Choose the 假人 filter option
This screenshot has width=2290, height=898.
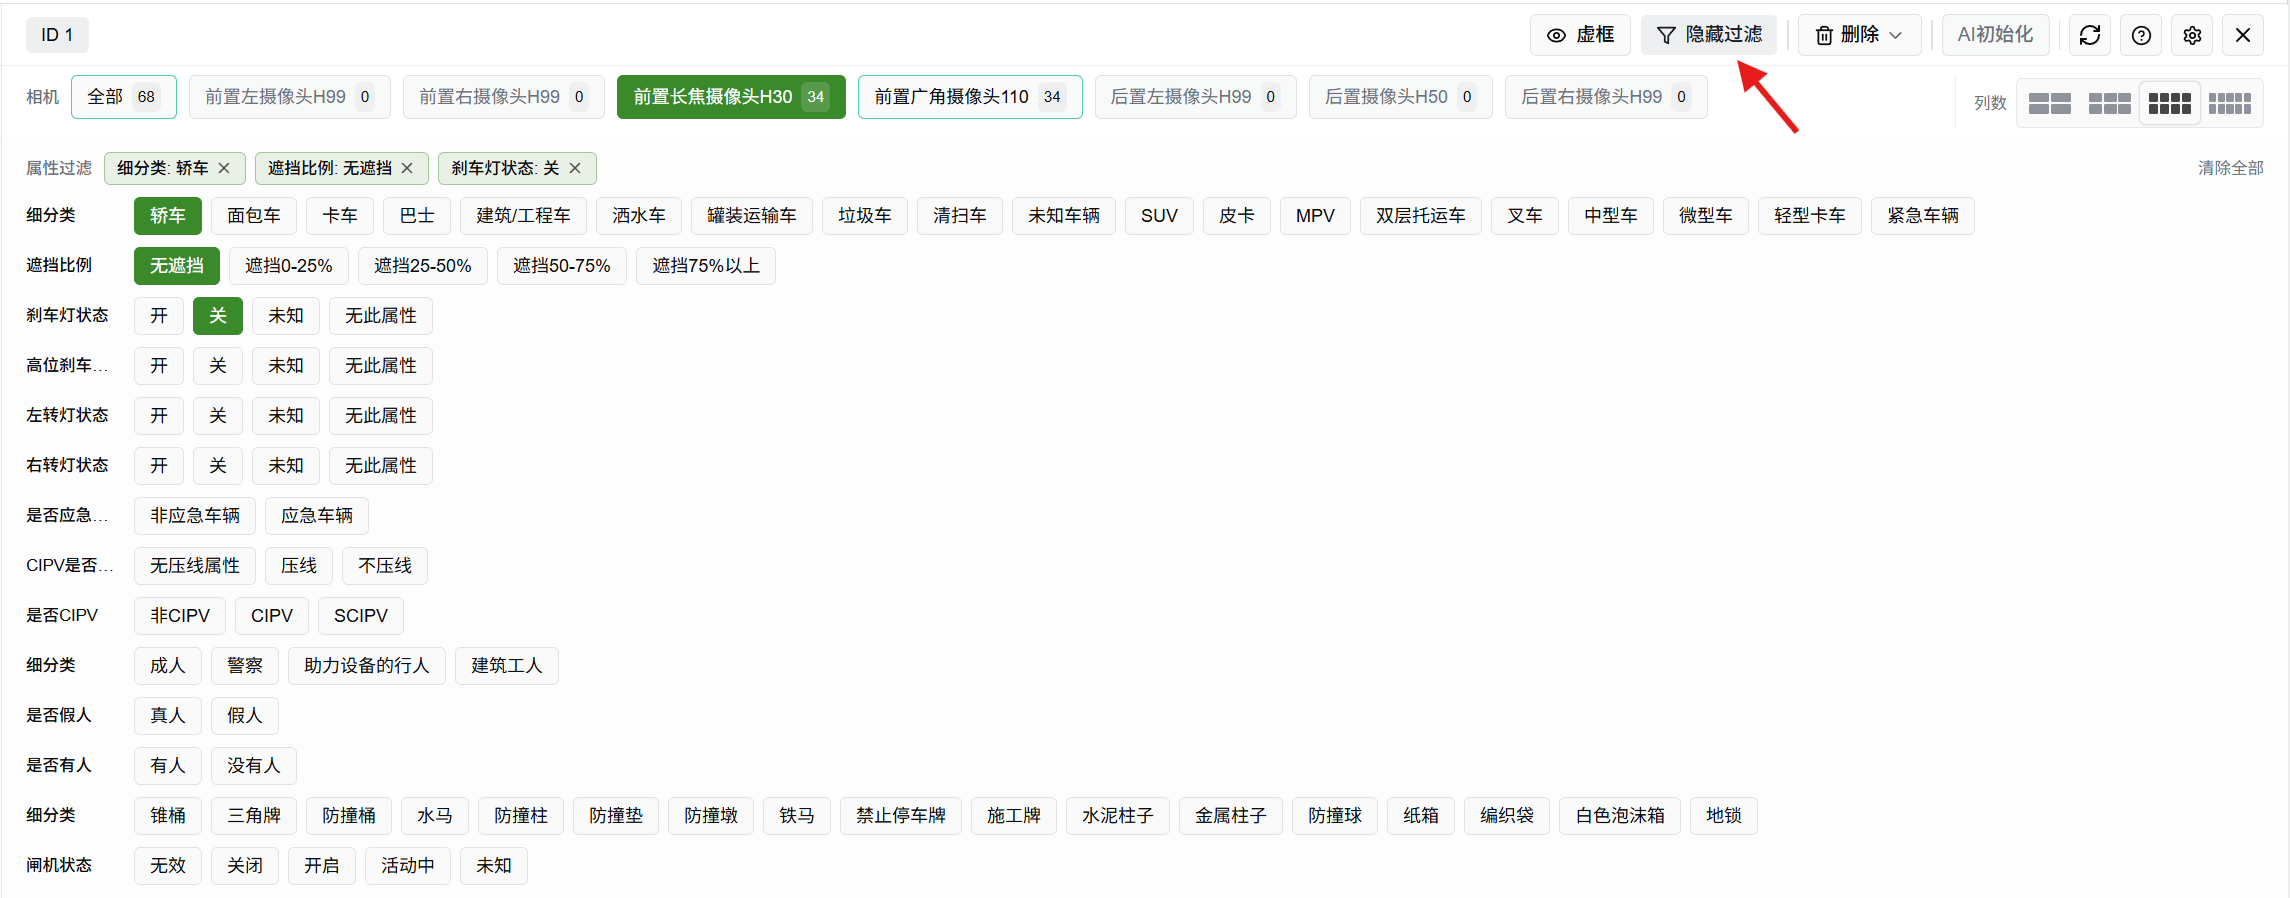pyautogui.click(x=245, y=716)
